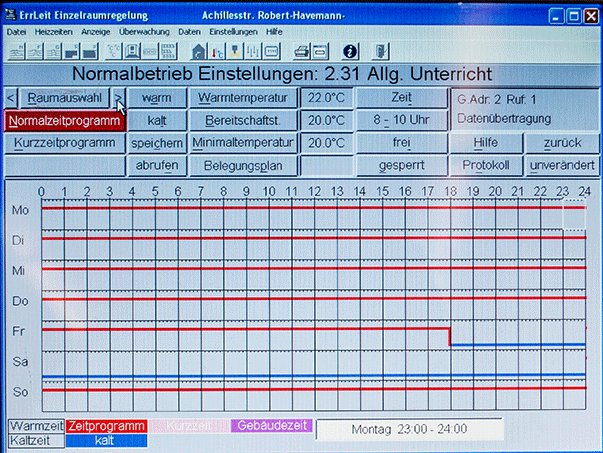Go to previous room with the < arrow
Viewport: 603px width, 453px height.
pyautogui.click(x=11, y=98)
